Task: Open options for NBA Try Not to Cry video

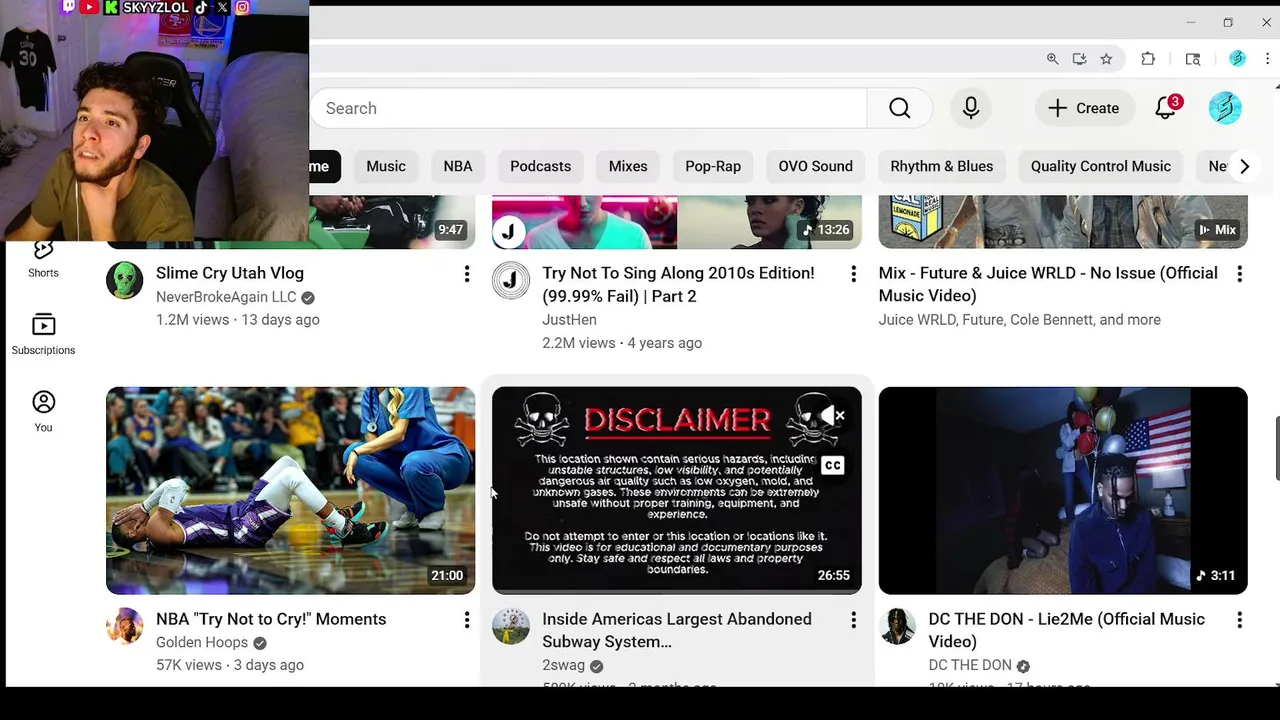Action: [x=466, y=620]
